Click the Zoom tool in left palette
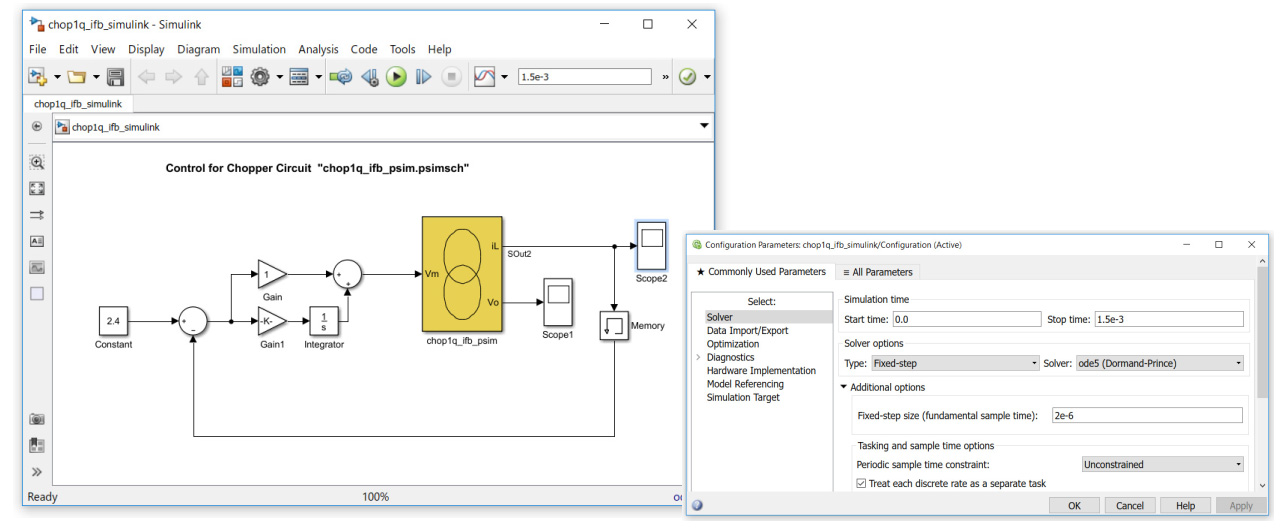This screenshot has height=528, width=1282. [x=37, y=162]
